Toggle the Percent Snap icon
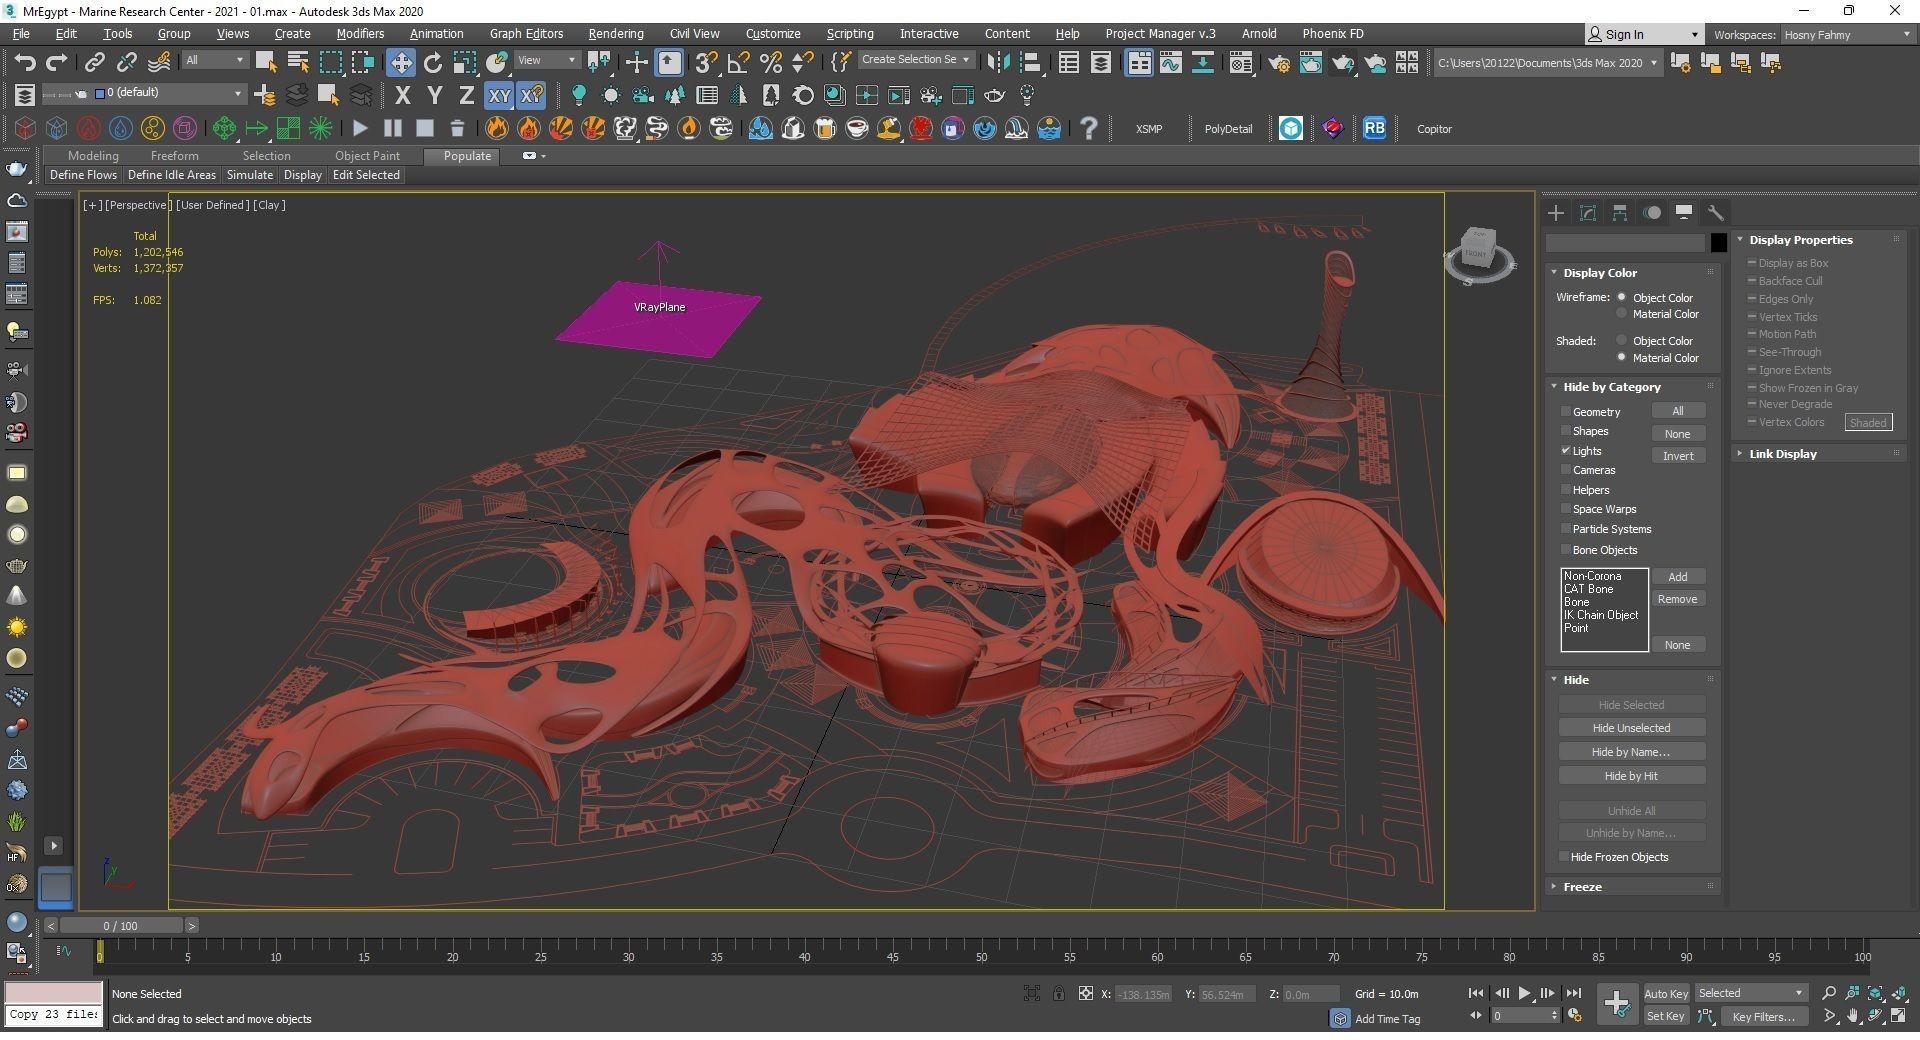 pyautogui.click(x=770, y=62)
